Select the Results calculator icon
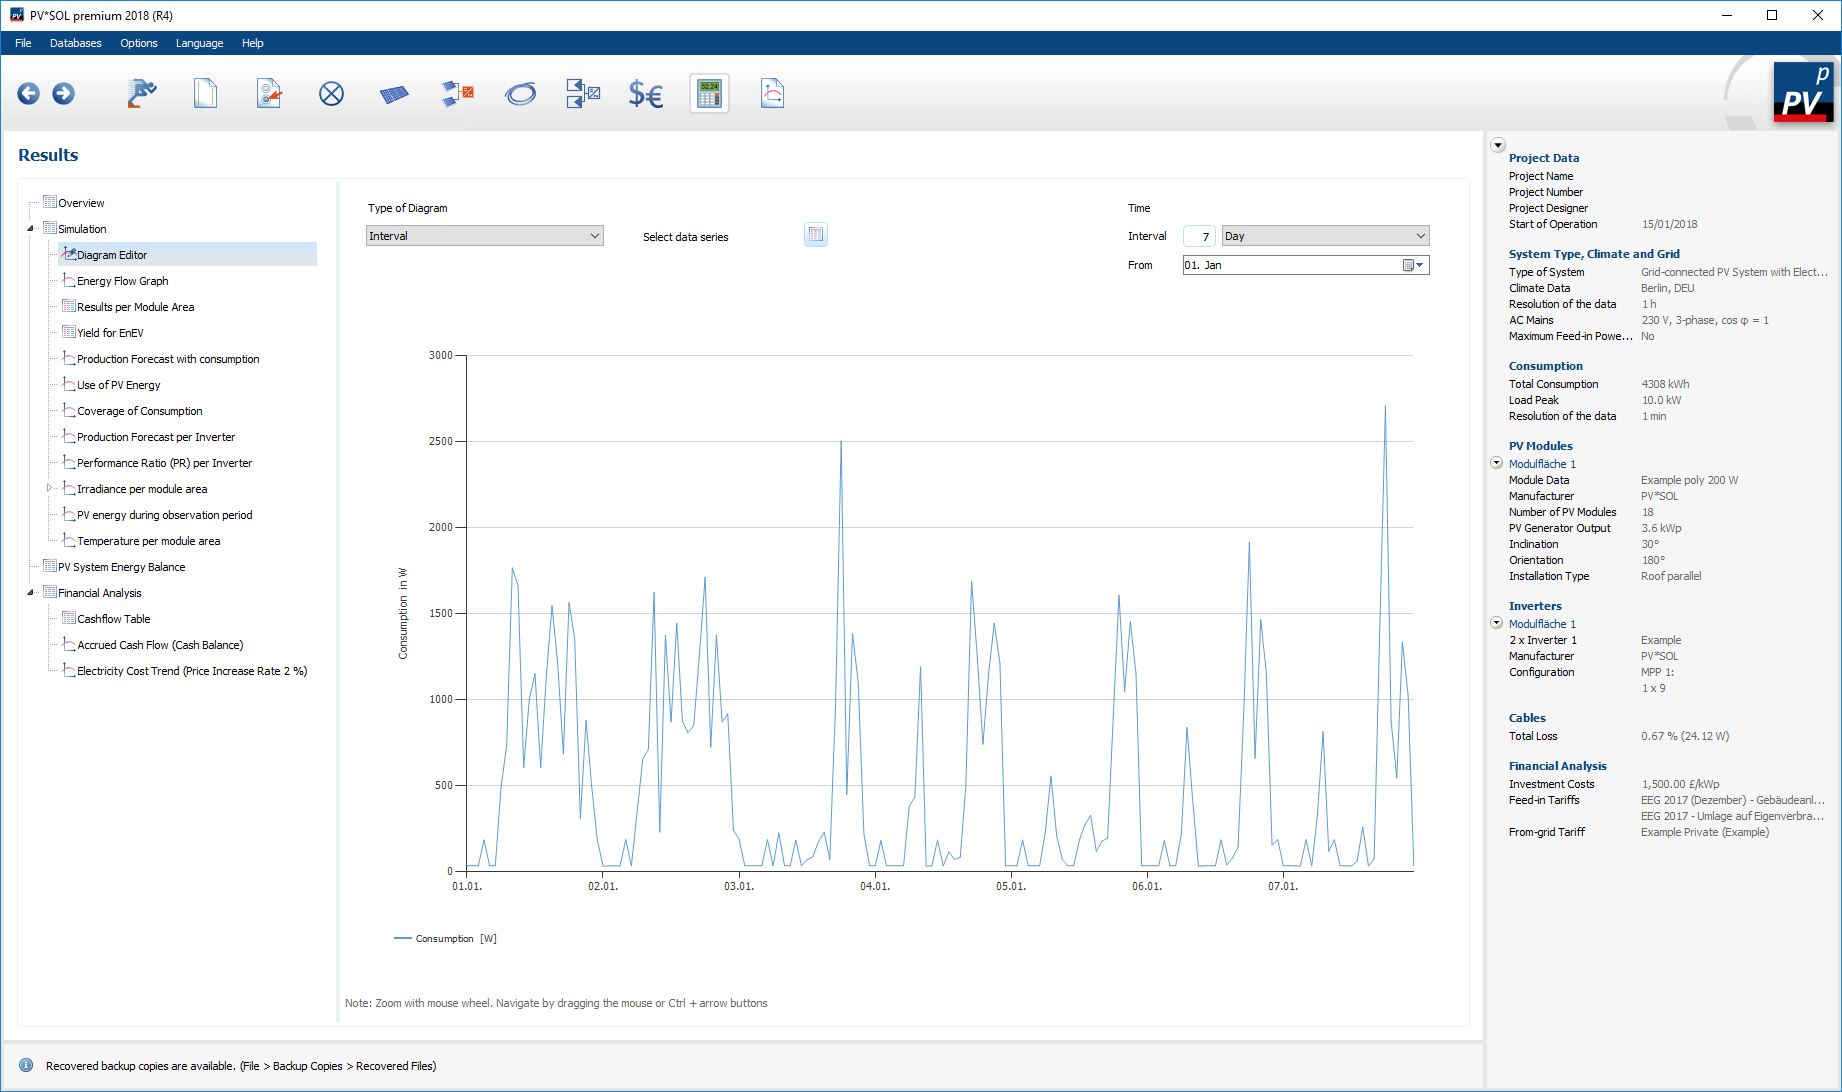This screenshot has height=1092, width=1842. [709, 93]
